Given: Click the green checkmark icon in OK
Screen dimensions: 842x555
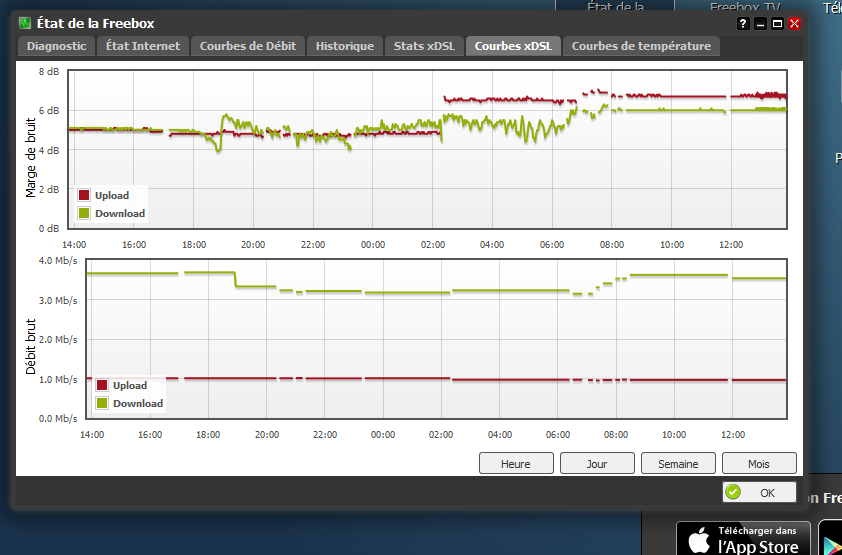Looking at the screenshot, I should [x=733, y=492].
